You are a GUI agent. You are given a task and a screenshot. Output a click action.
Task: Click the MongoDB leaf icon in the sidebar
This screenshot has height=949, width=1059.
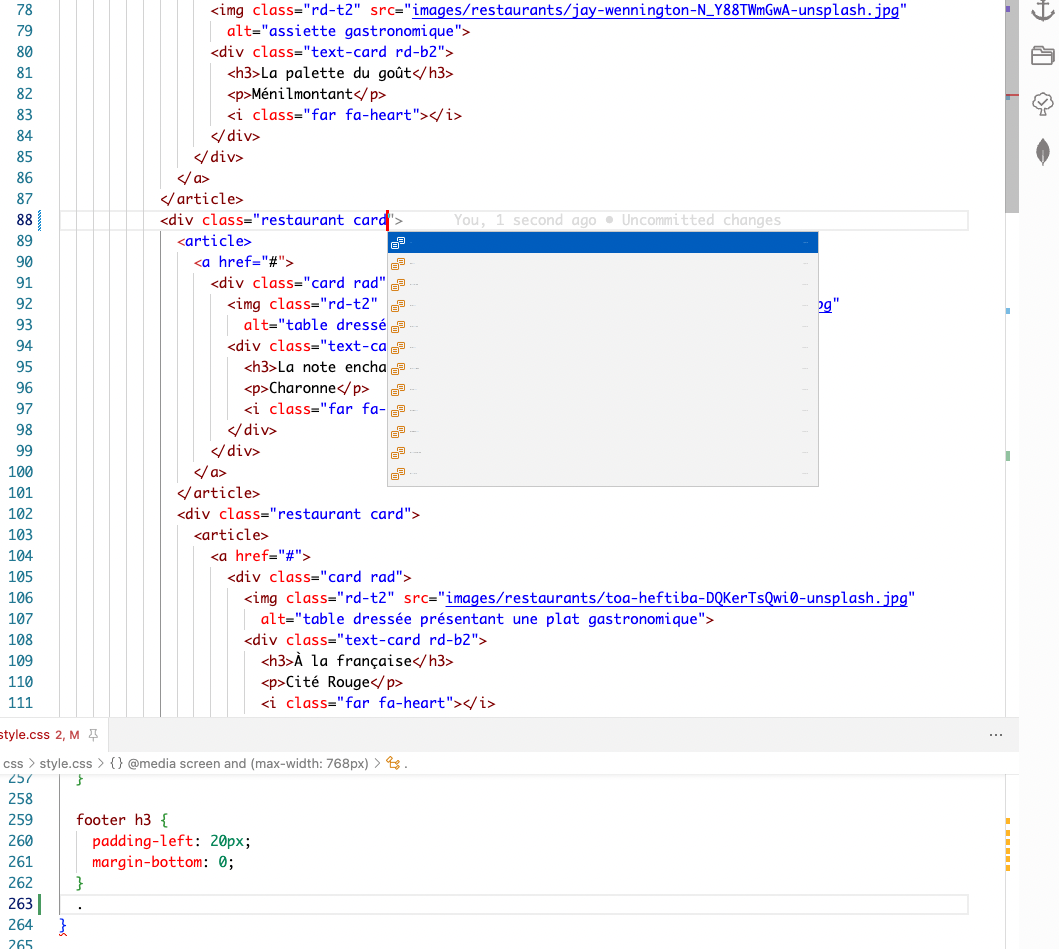[1043, 152]
